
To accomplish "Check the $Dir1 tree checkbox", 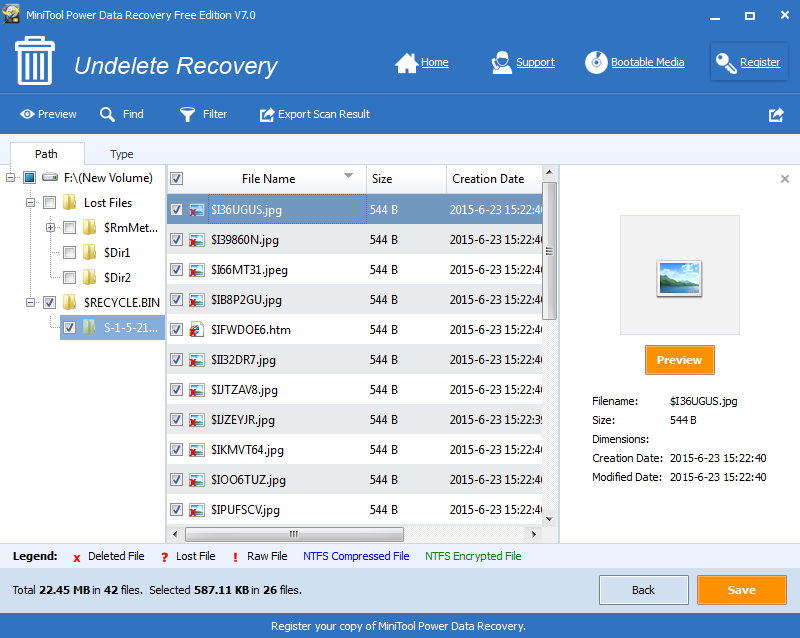I will click(69, 252).
